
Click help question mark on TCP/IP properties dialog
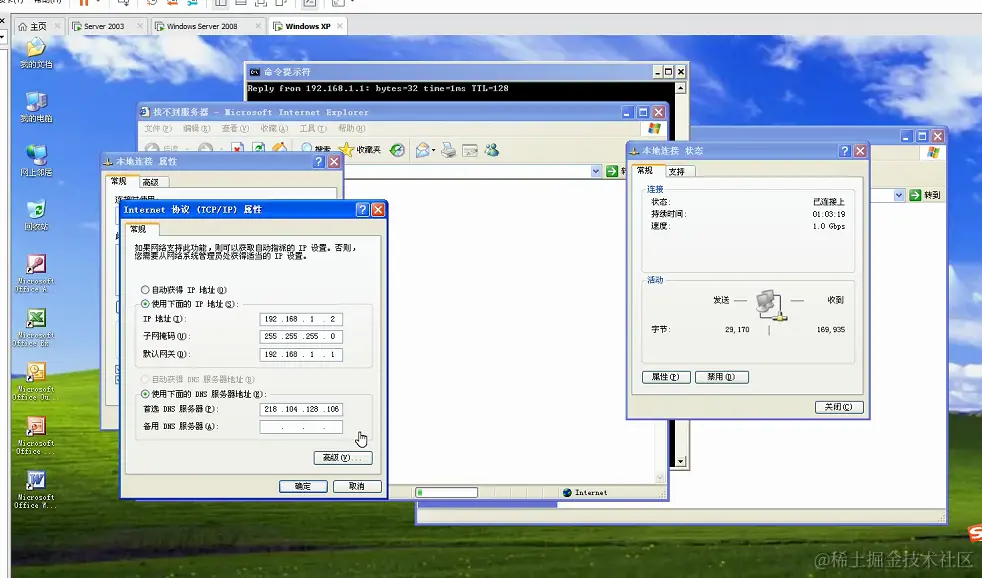(362, 210)
